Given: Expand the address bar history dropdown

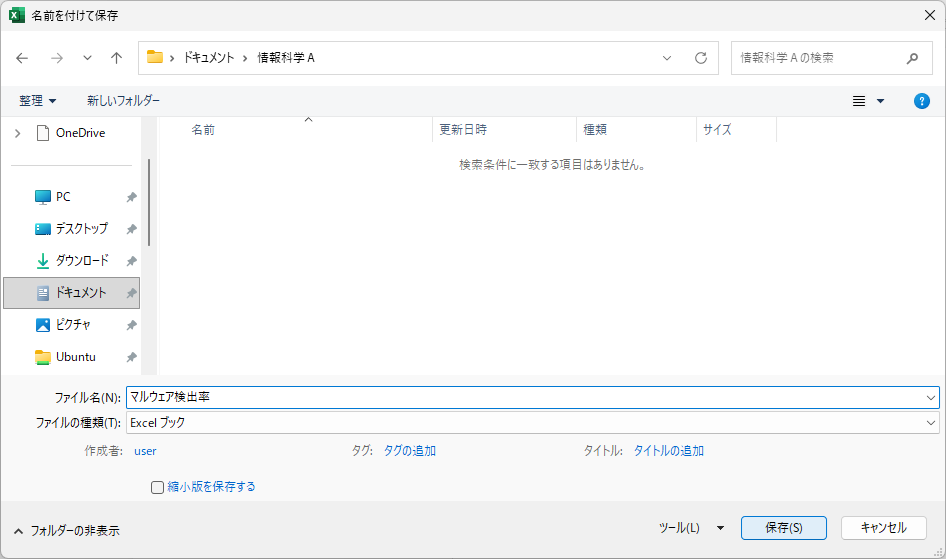Looking at the screenshot, I should (x=667, y=58).
